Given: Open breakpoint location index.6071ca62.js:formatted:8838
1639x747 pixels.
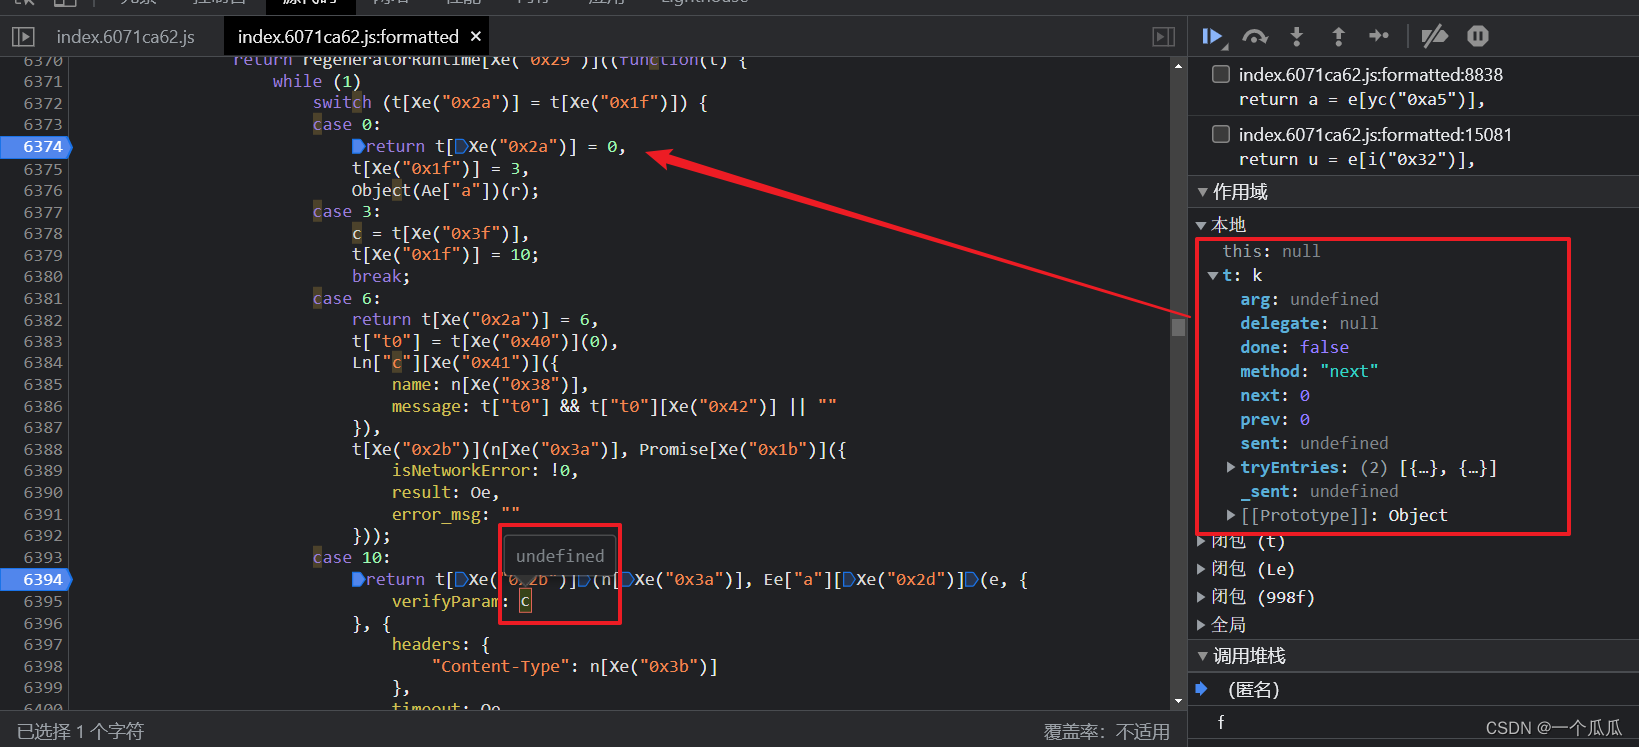Looking at the screenshot, I should tap(1370, 74).
